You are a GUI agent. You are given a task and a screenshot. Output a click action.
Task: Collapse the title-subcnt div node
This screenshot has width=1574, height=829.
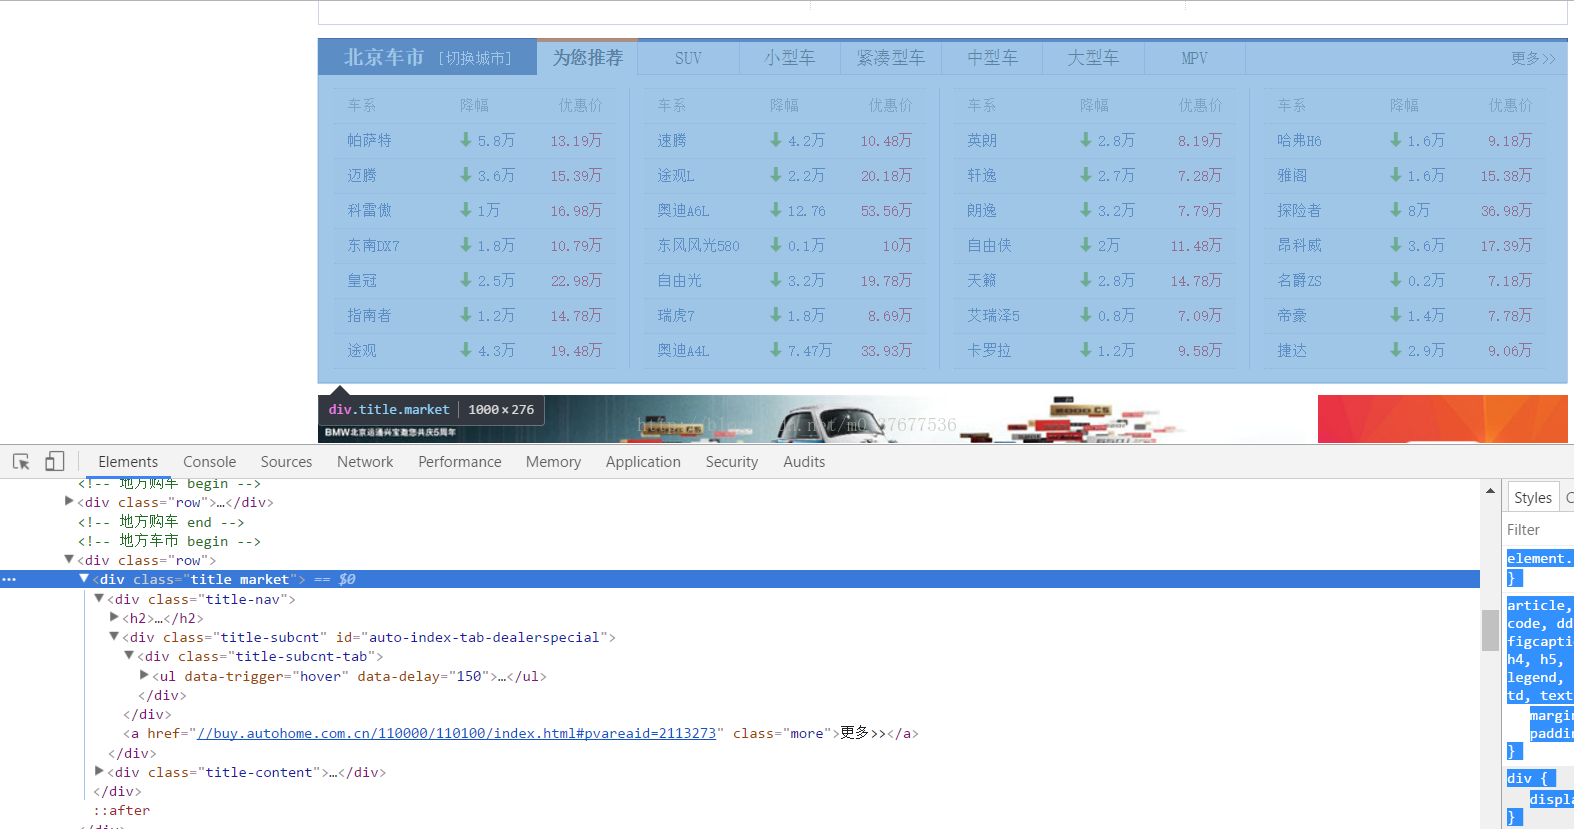click(x=114, y=636)
